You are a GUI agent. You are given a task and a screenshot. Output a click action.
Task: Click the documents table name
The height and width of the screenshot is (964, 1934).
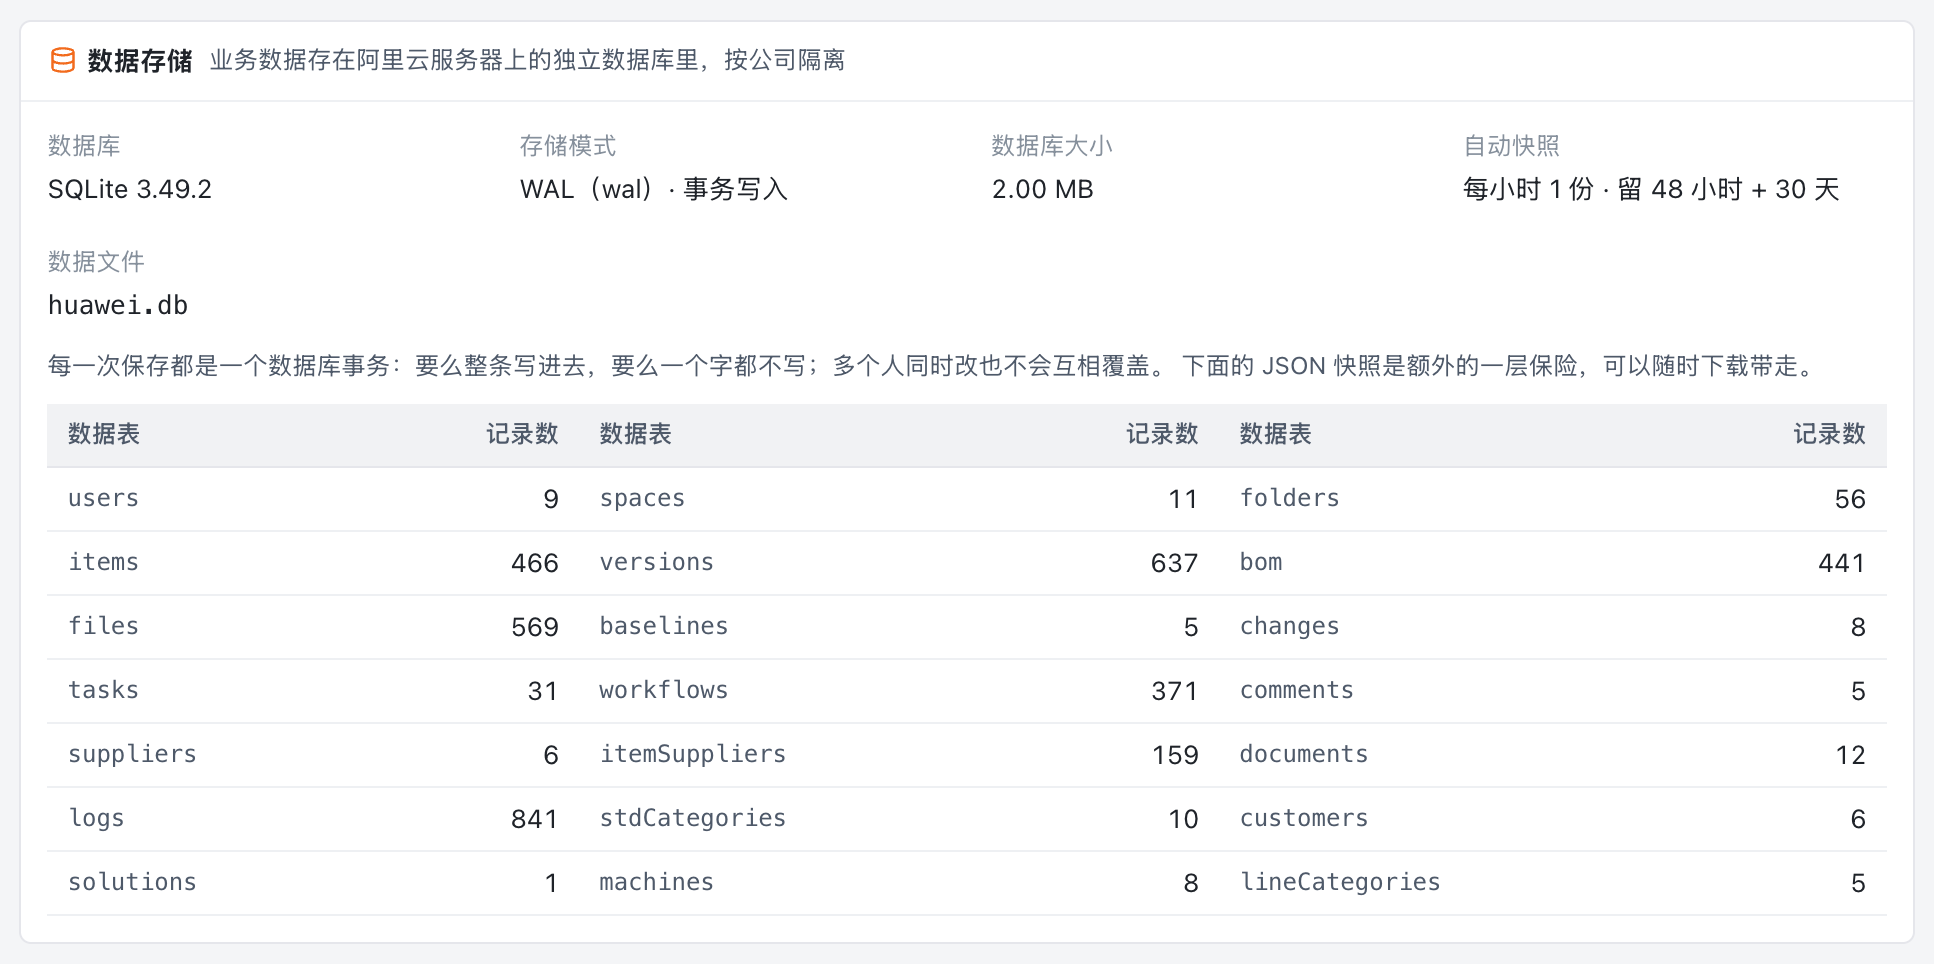[x=1304, y=754]
